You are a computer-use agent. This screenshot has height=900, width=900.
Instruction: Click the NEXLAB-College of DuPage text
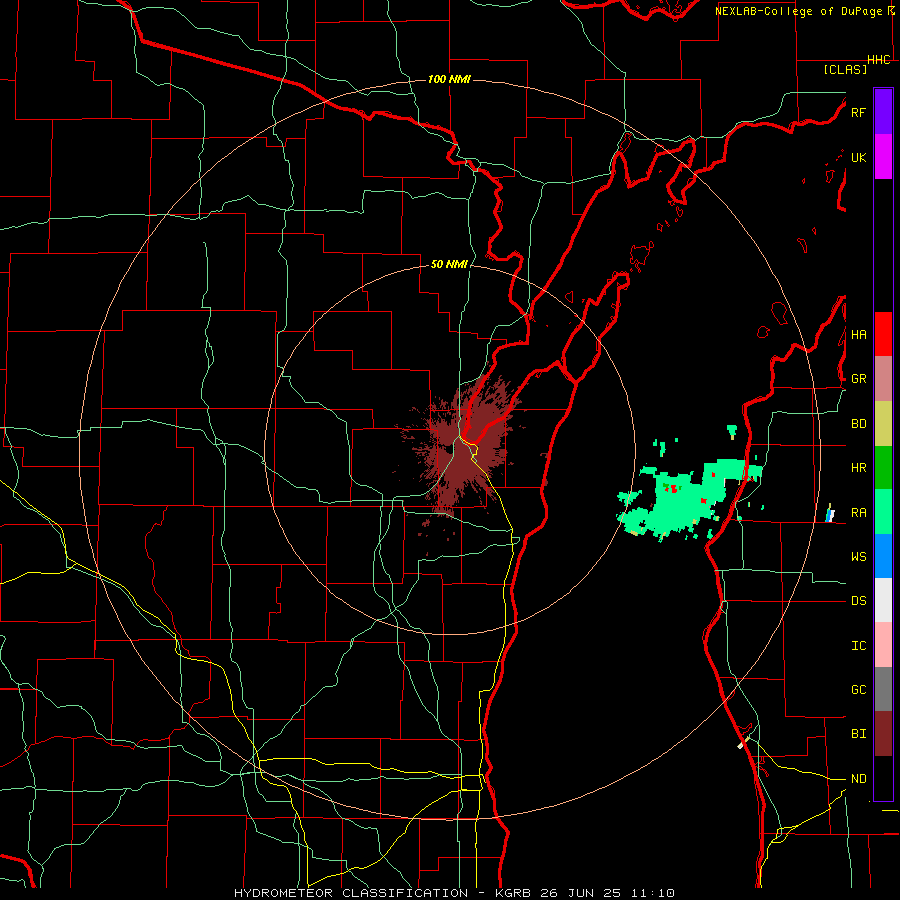[798, 11]
